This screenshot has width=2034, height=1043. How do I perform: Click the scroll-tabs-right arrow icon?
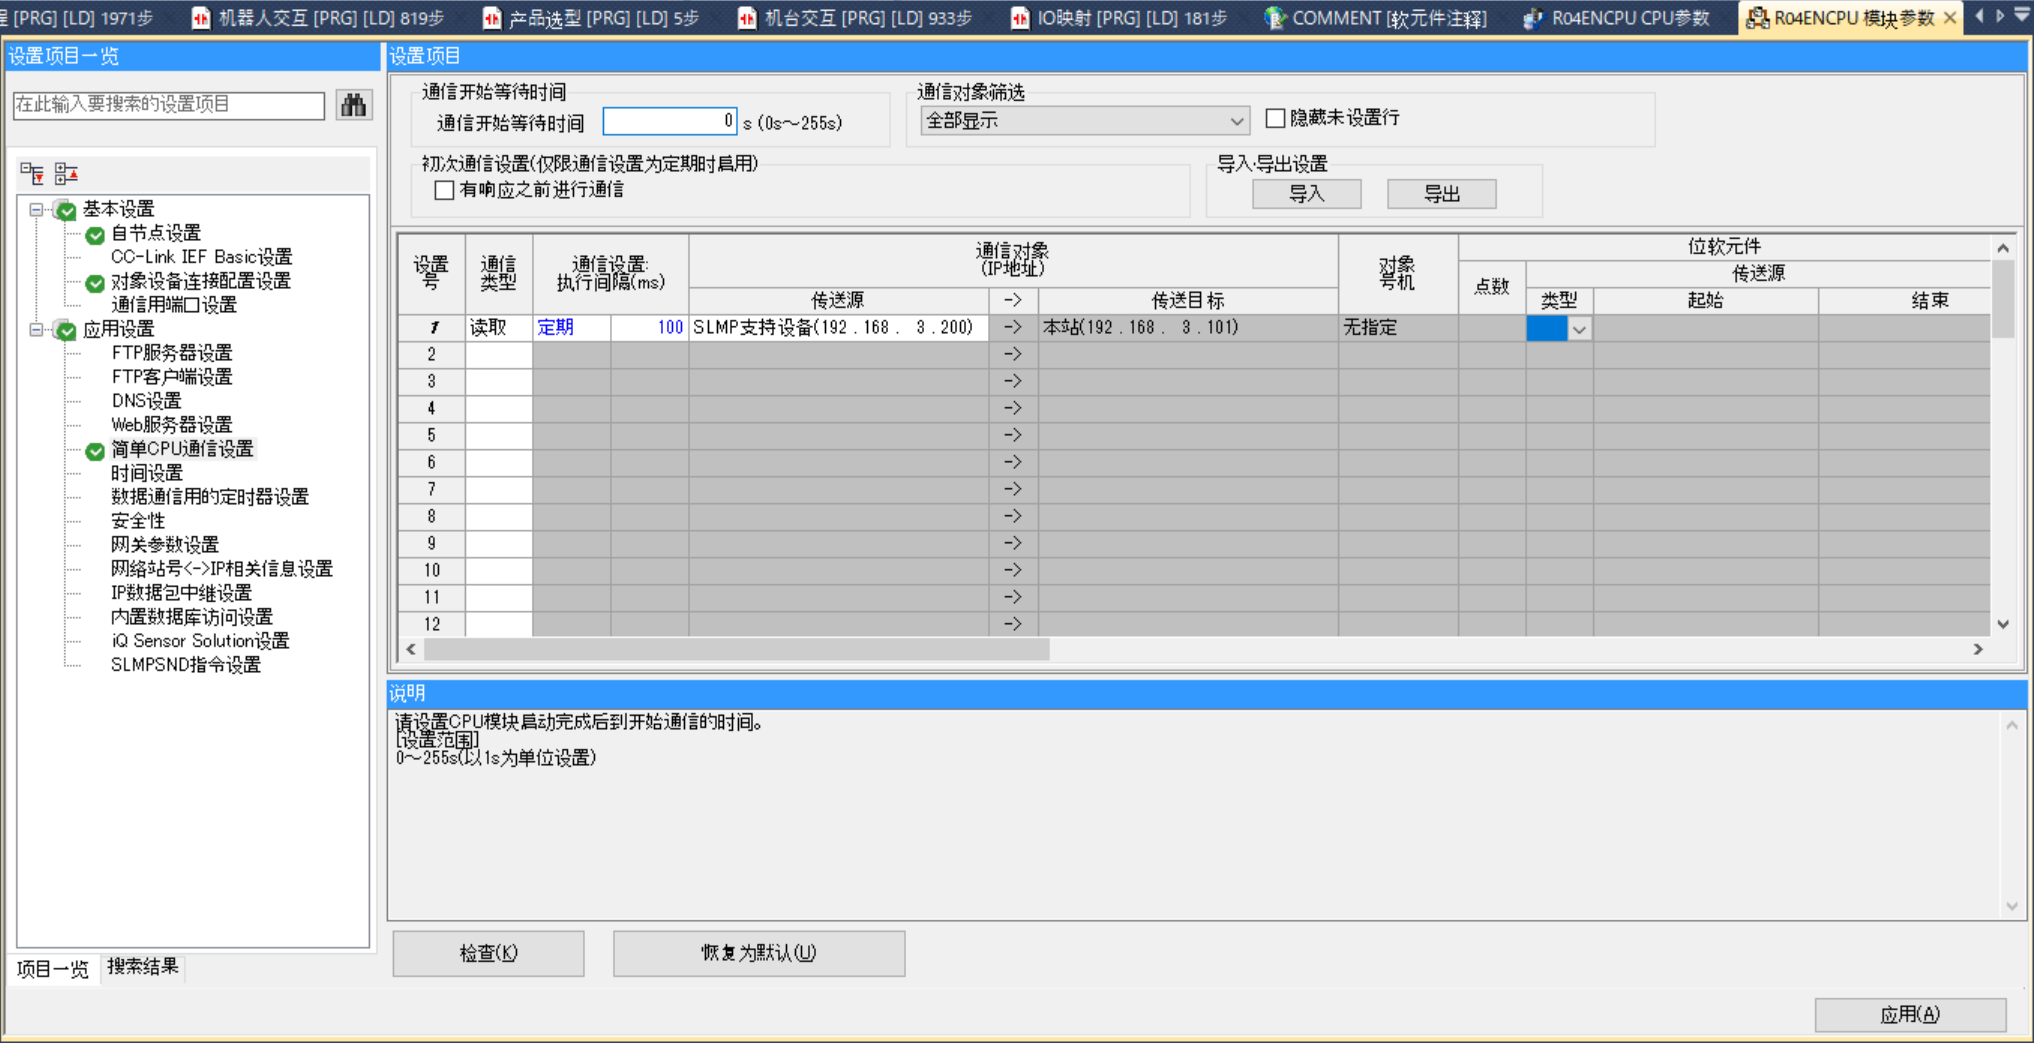click(x=2000, y=16)
